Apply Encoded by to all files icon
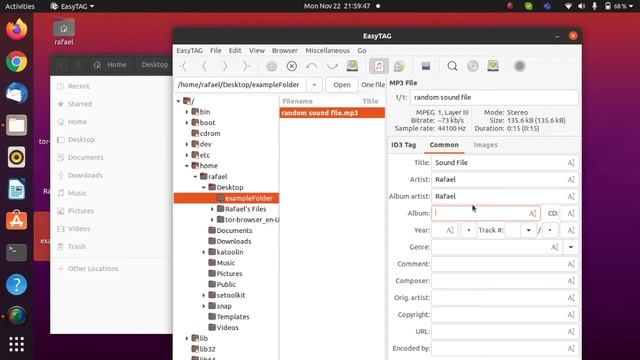 coord(571,348)
